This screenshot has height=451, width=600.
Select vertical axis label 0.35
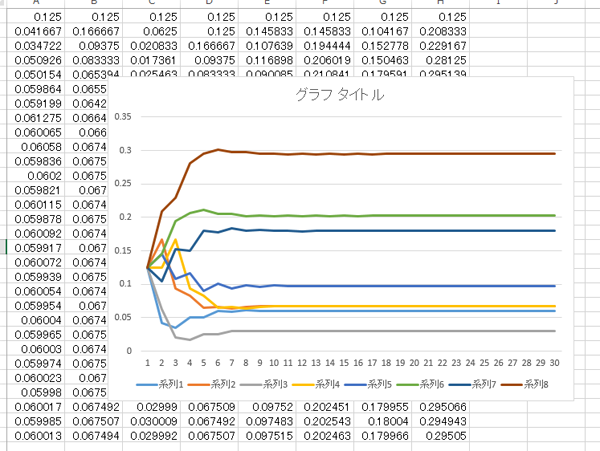pyautogui.click(x=123, y=117)
